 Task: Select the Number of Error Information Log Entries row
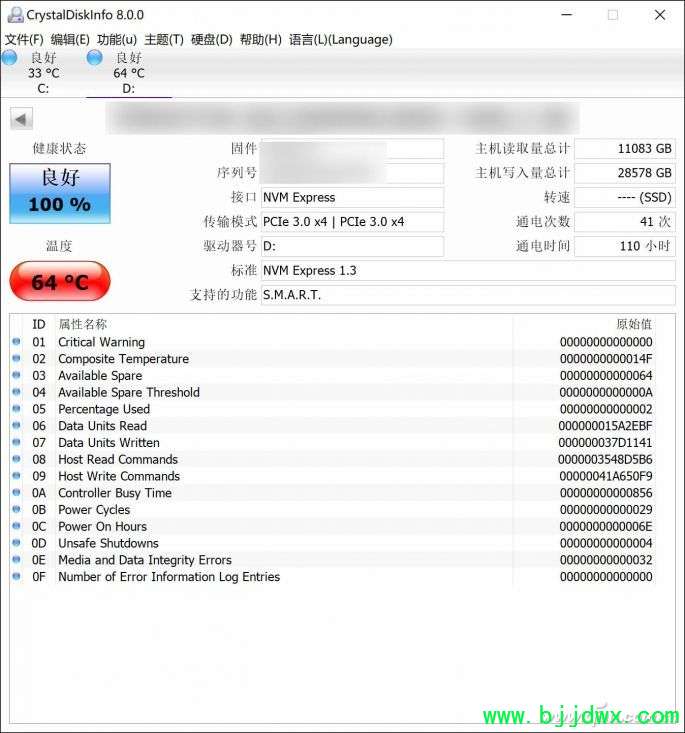coord(332,577)
